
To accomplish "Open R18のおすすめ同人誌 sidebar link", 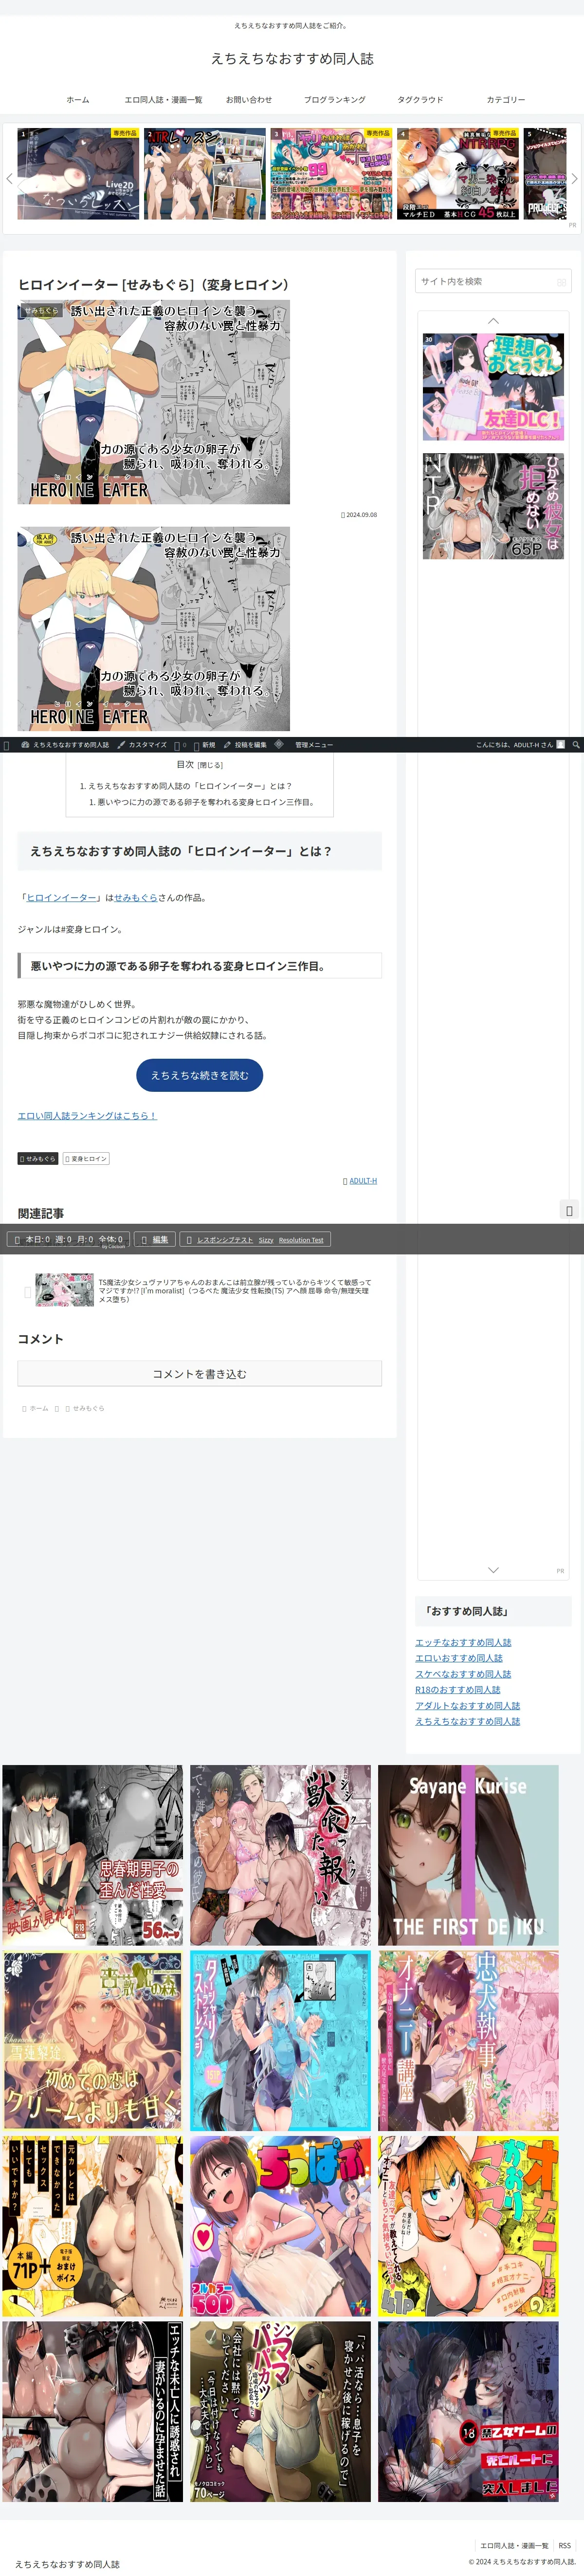I will pos(458,1690).
